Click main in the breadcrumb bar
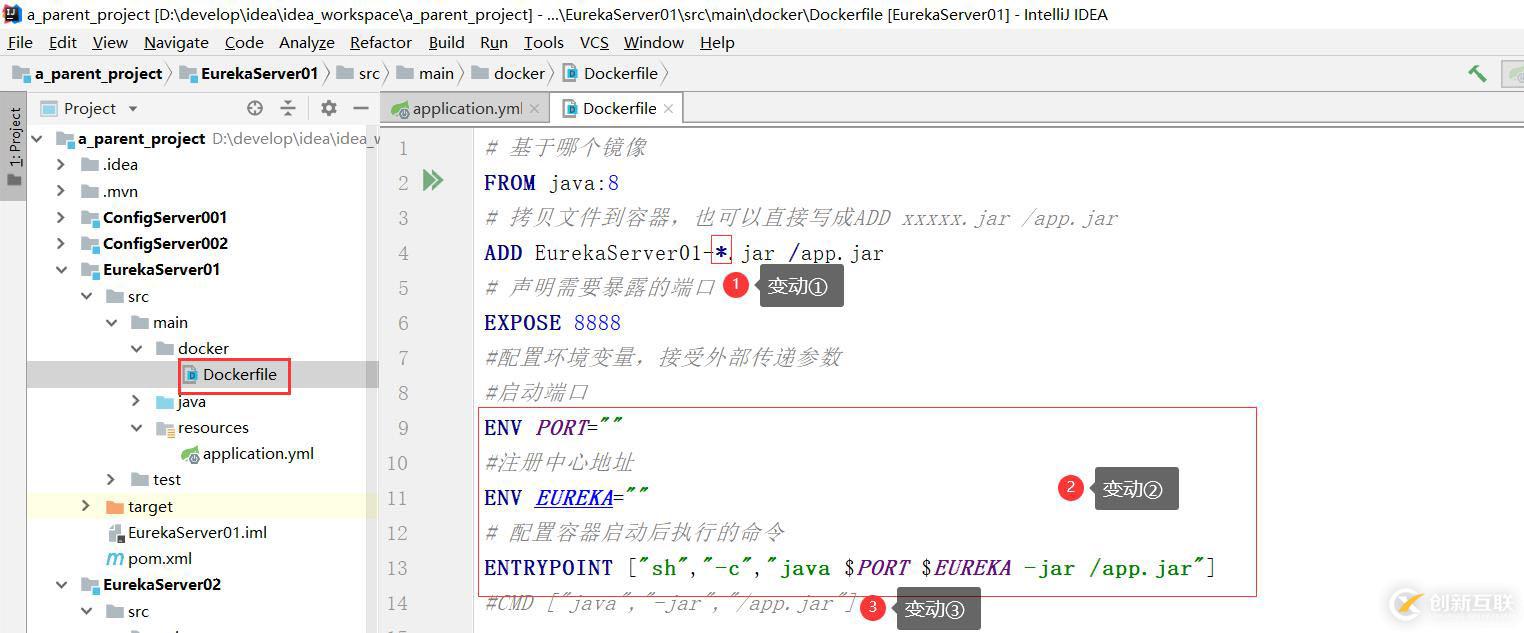The image size is (1524, 633). pos(436,73)
